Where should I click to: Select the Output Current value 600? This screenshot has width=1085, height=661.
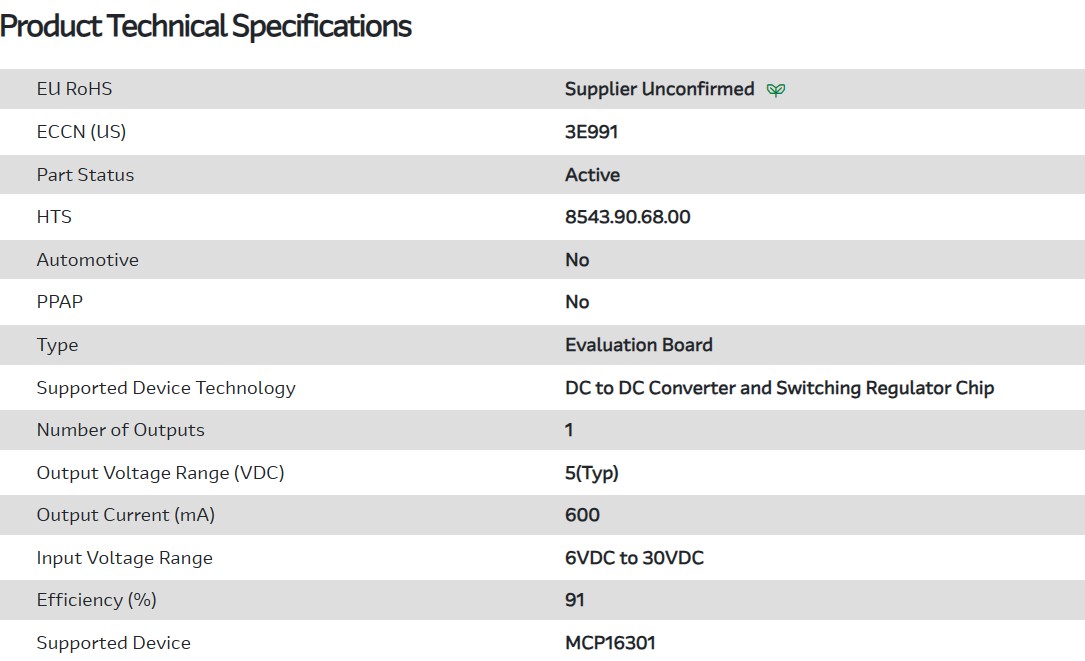pos(582,515)
